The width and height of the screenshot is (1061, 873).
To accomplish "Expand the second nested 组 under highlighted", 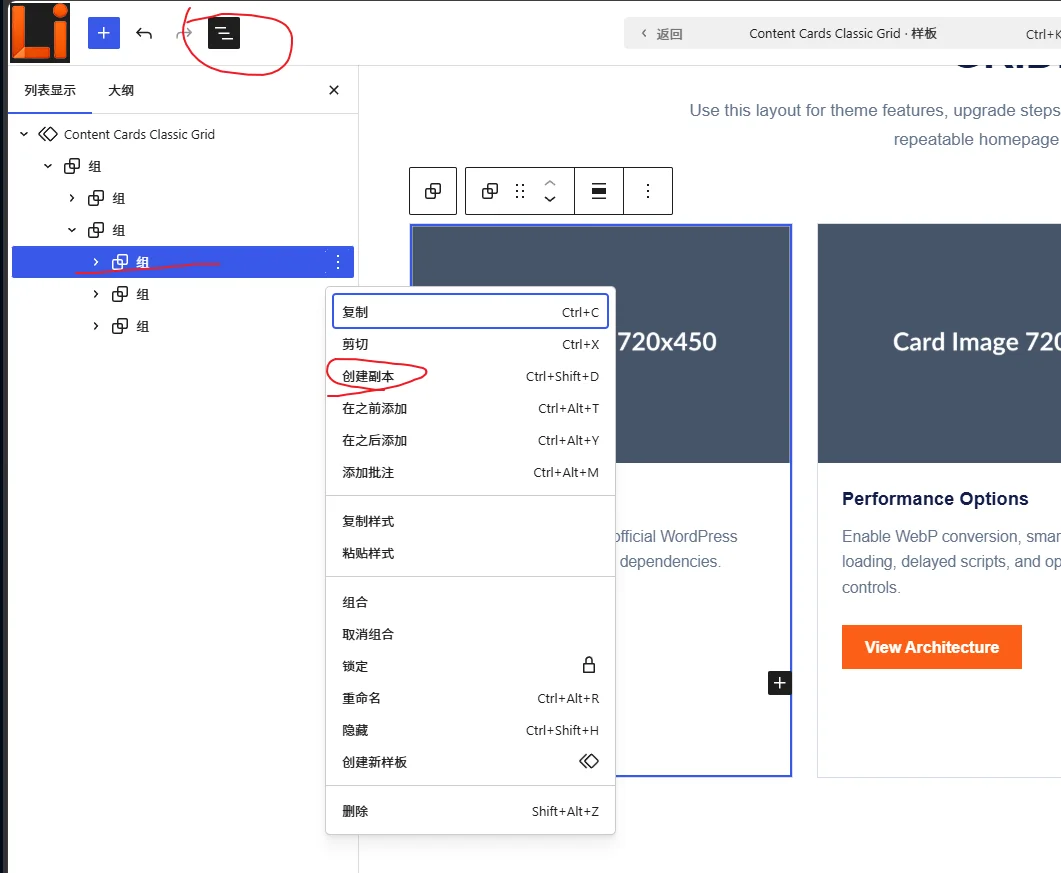I will click(x=95, y=294).
